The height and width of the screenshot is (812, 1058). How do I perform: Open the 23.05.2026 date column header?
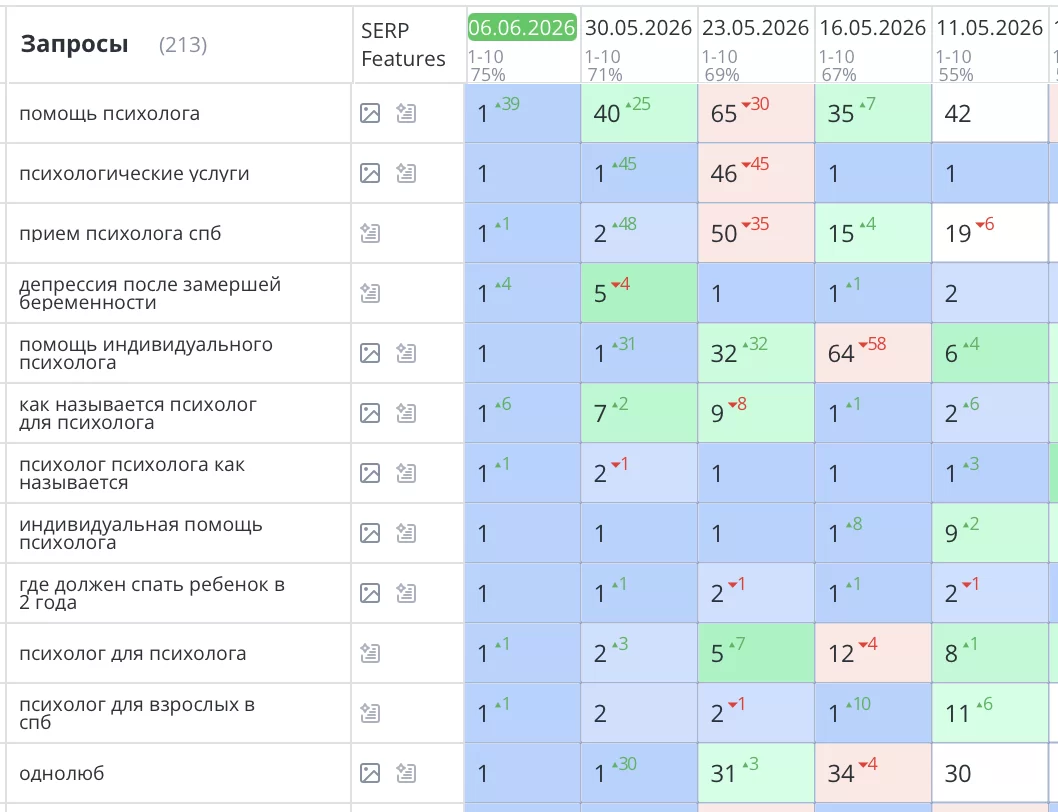click(755, 28)
